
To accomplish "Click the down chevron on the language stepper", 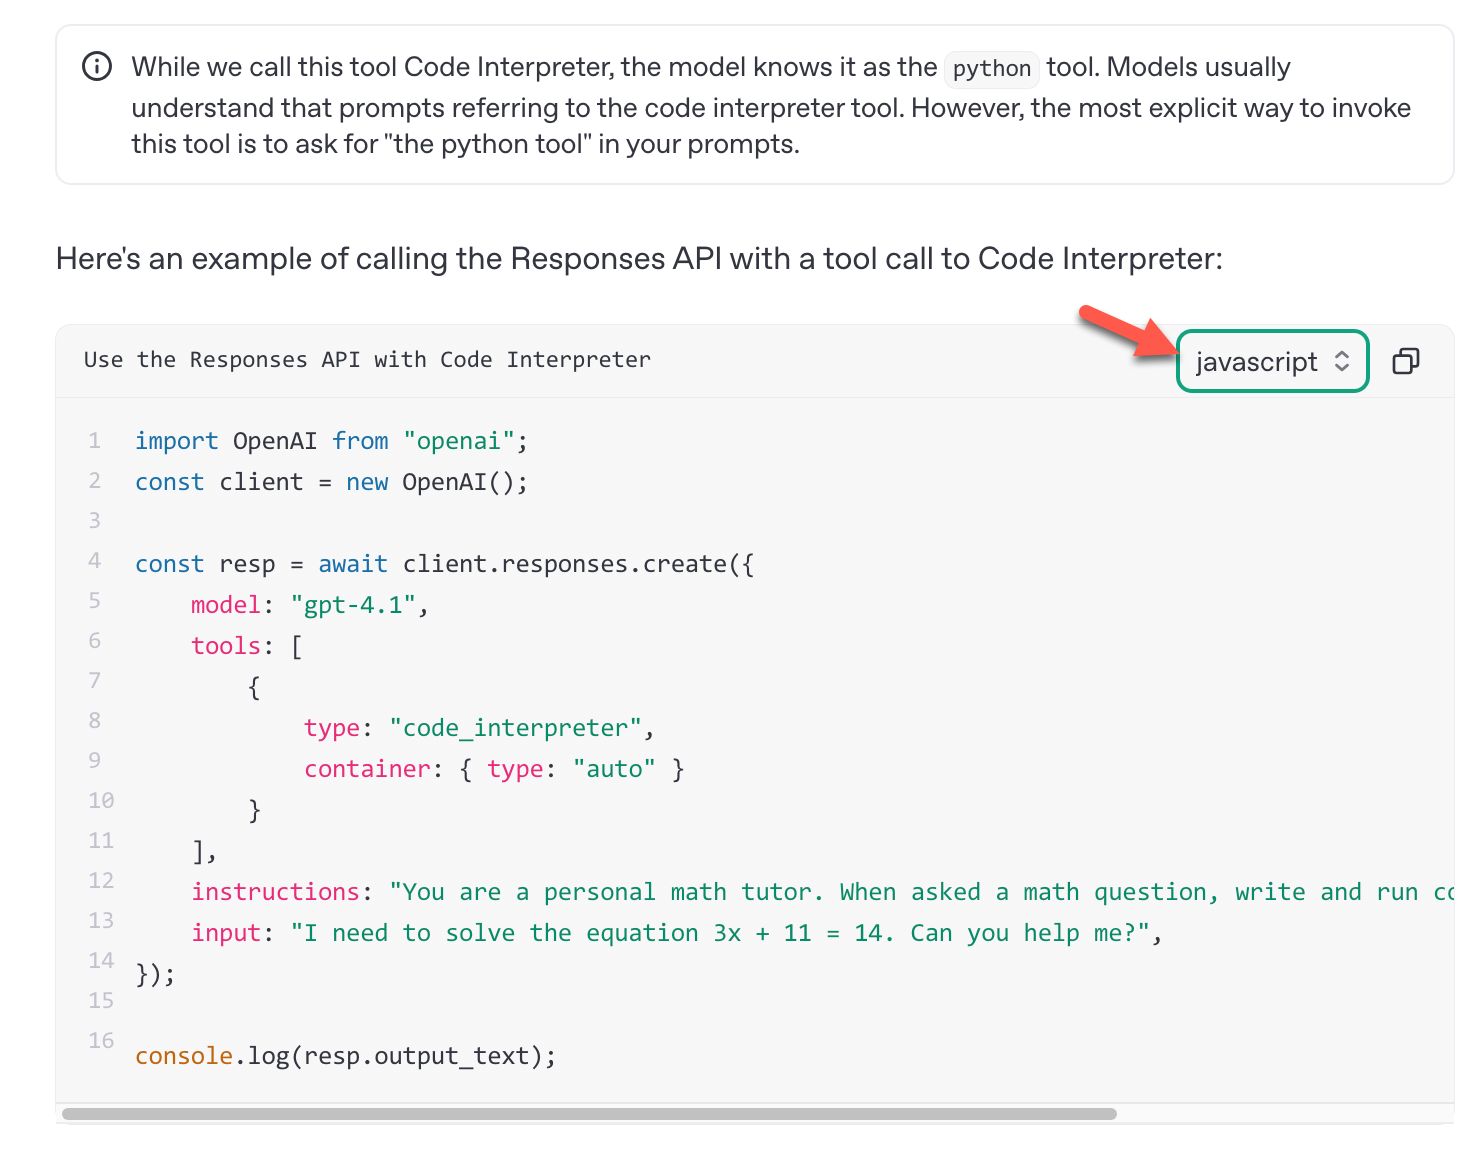I will (x=1342, y=369).
